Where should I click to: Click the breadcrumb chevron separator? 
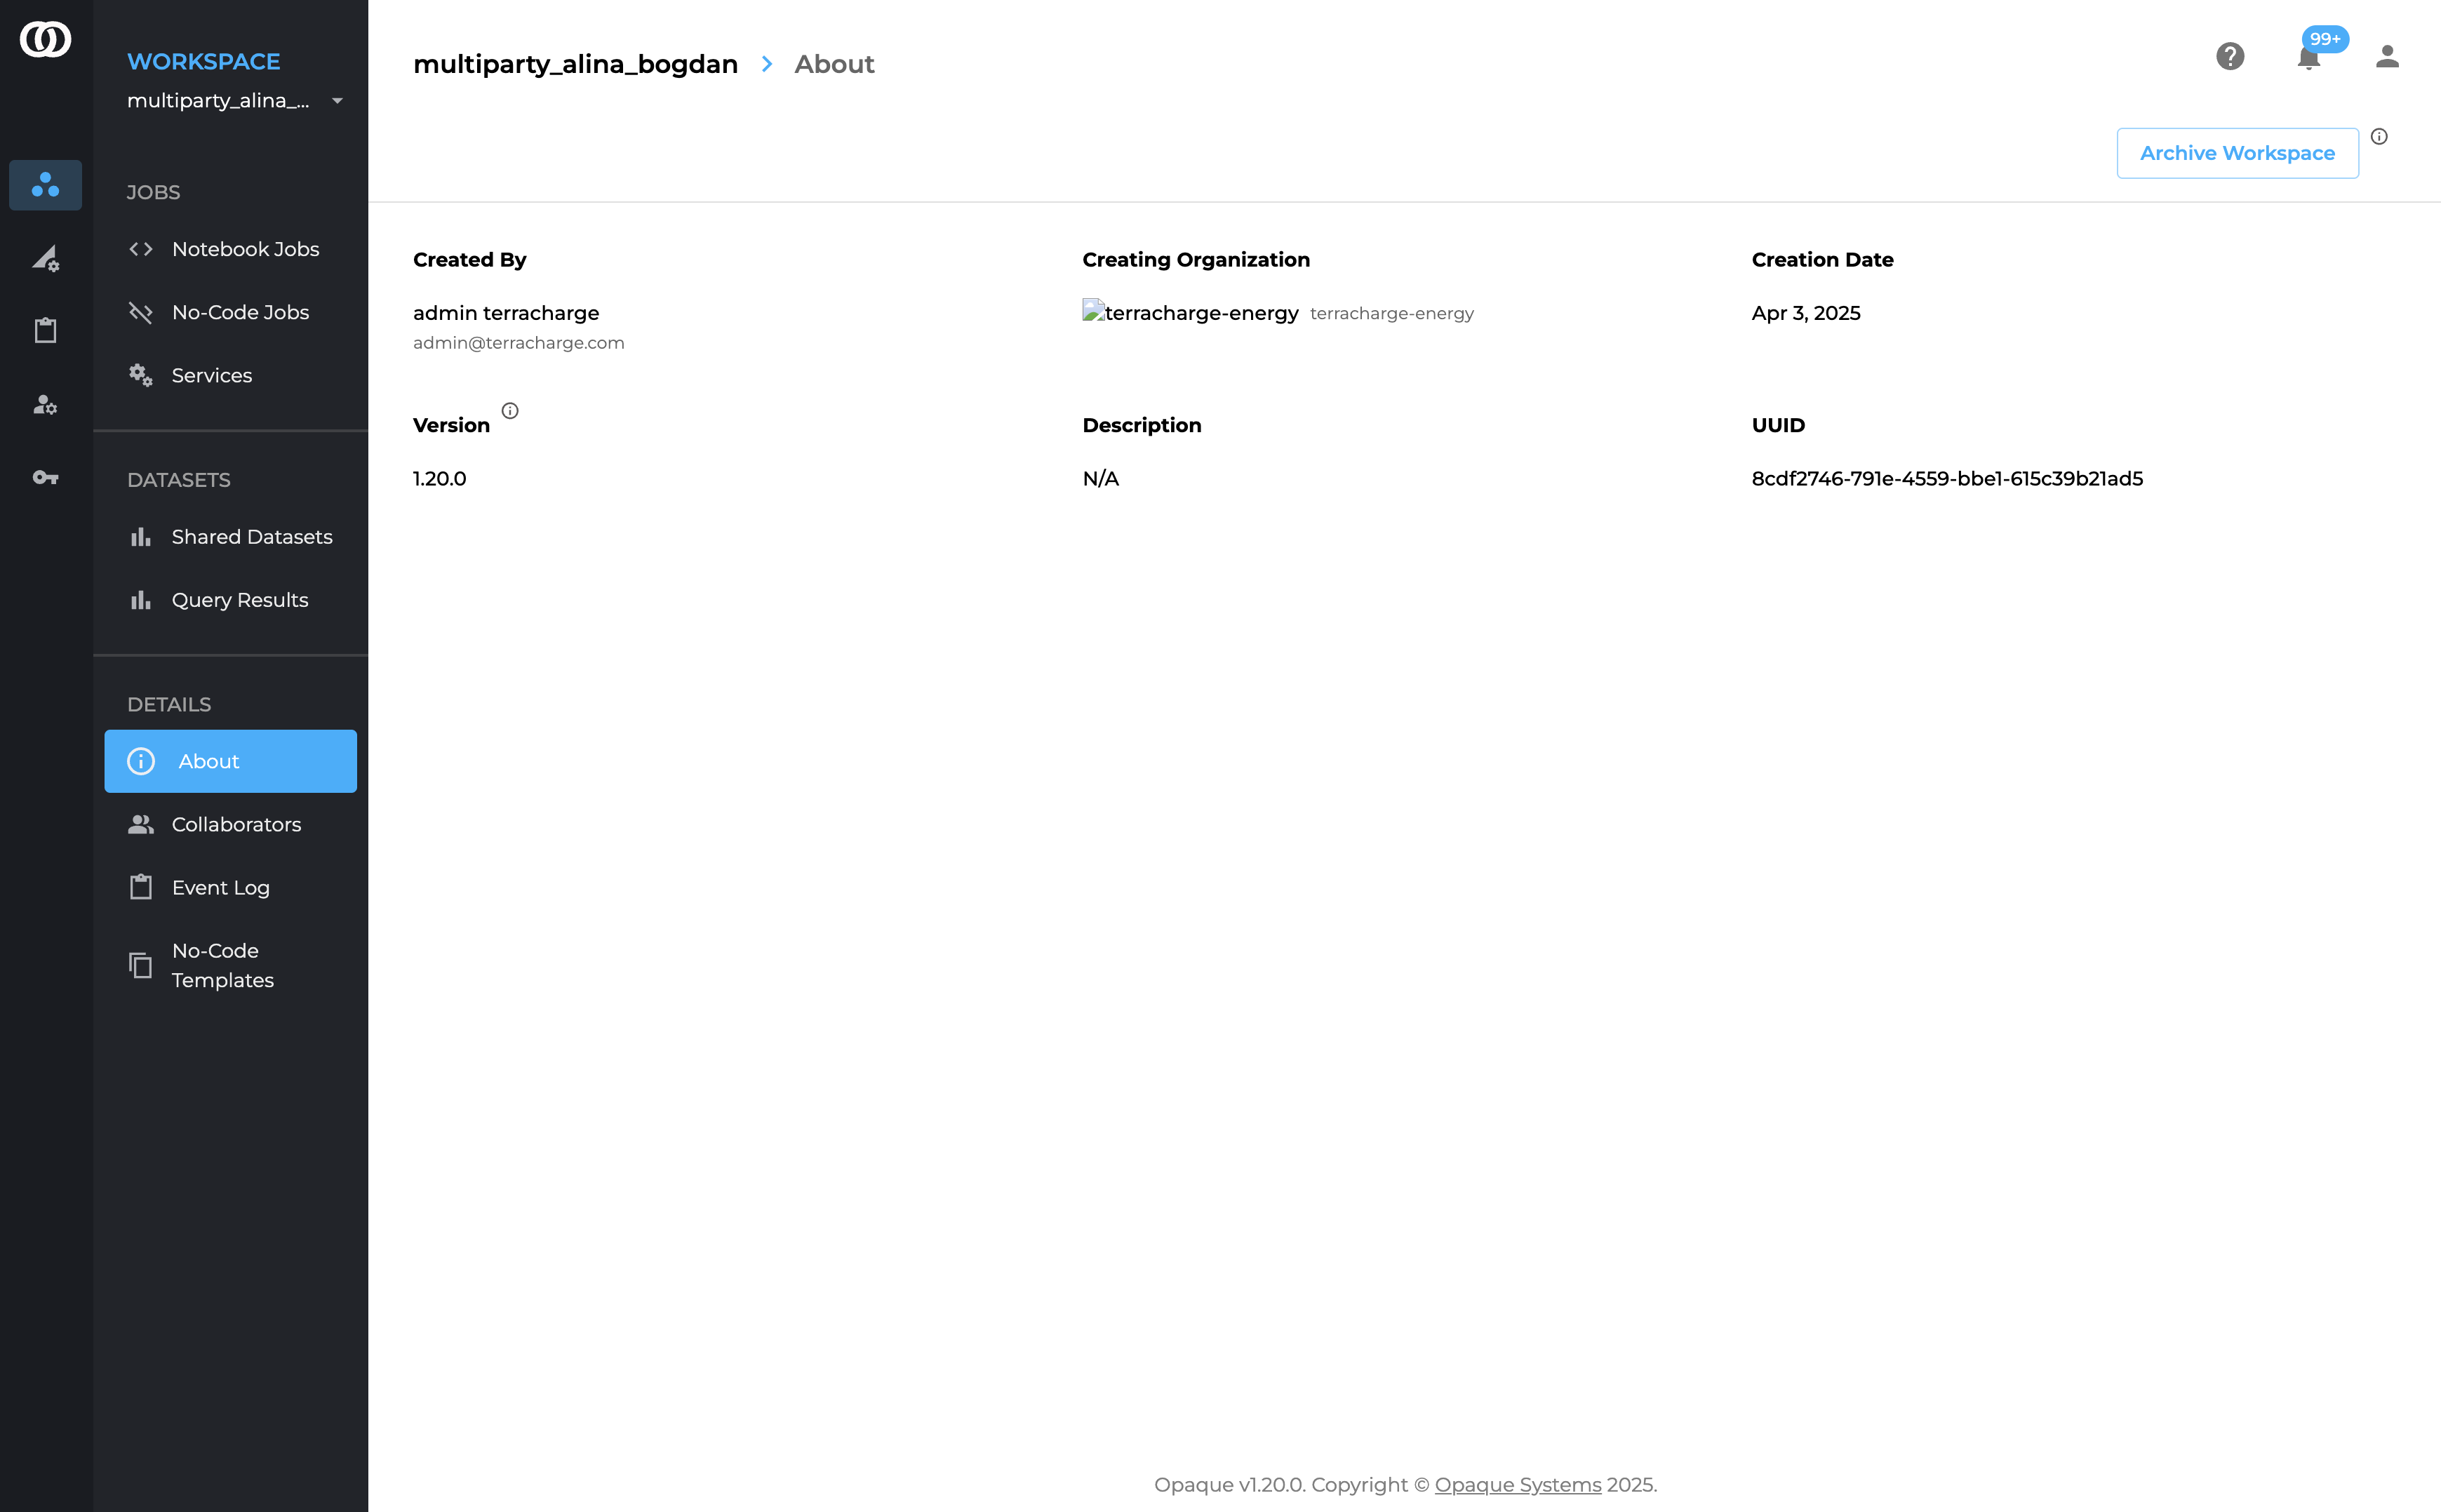tap(766, 64)
